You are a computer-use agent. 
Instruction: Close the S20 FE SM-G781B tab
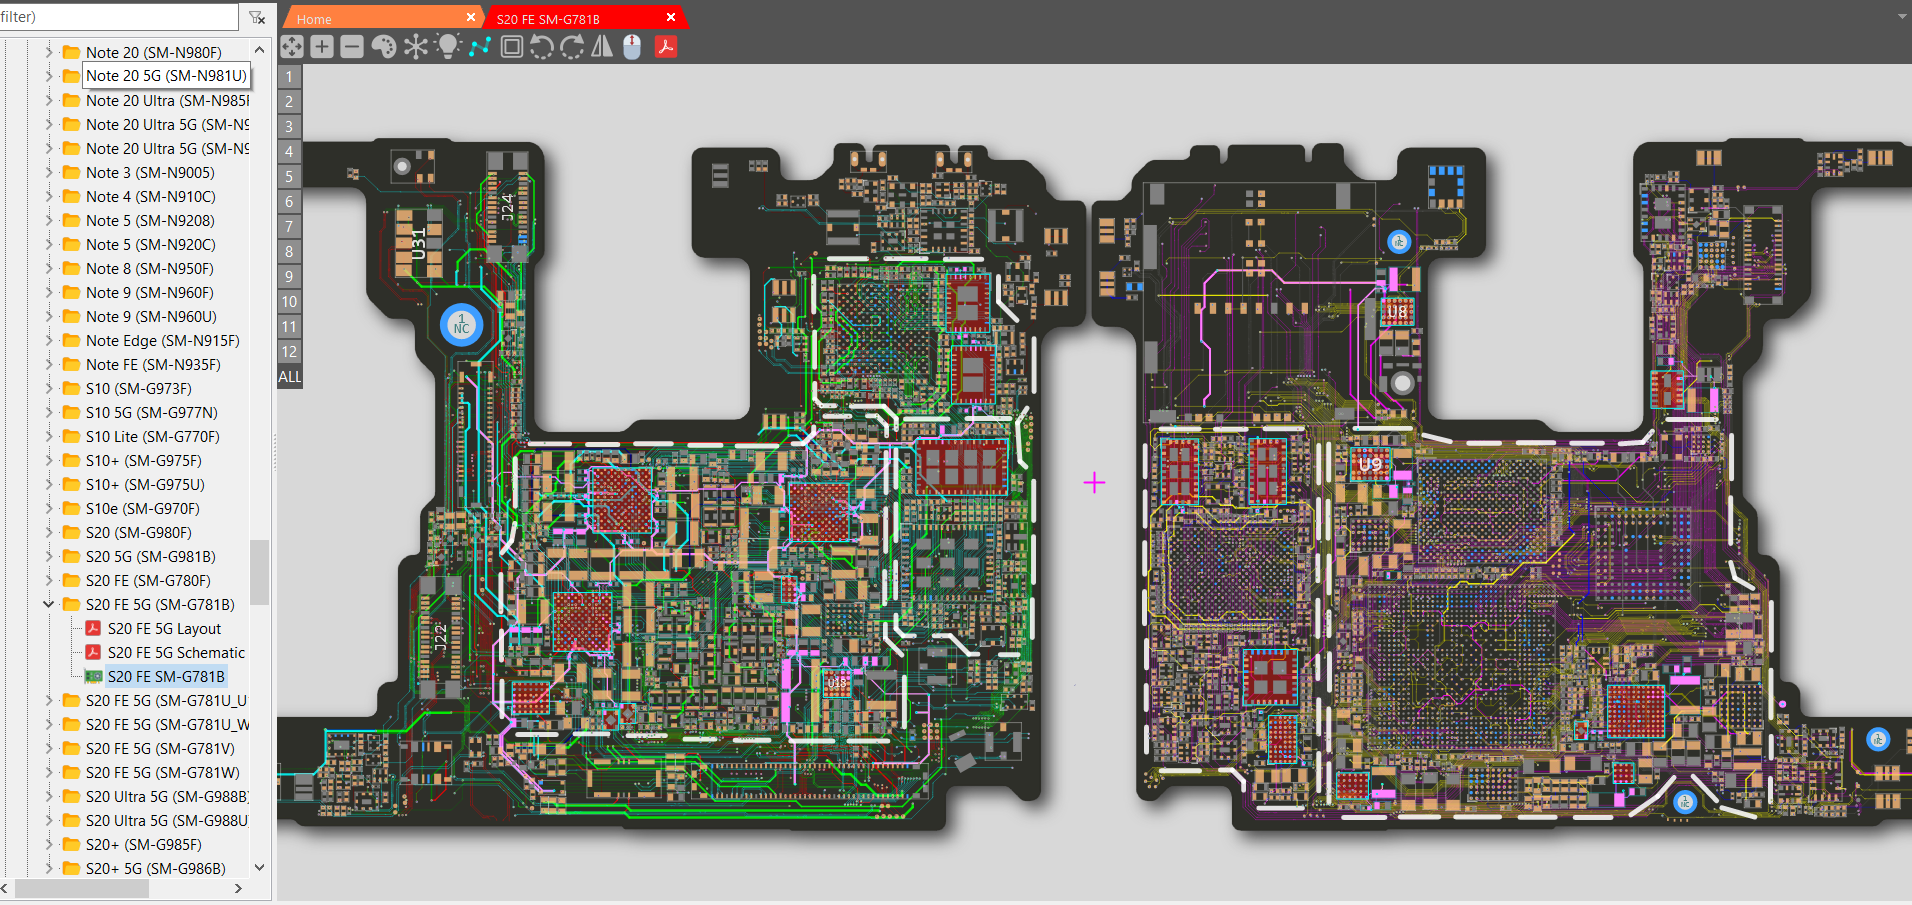[671, 18]
